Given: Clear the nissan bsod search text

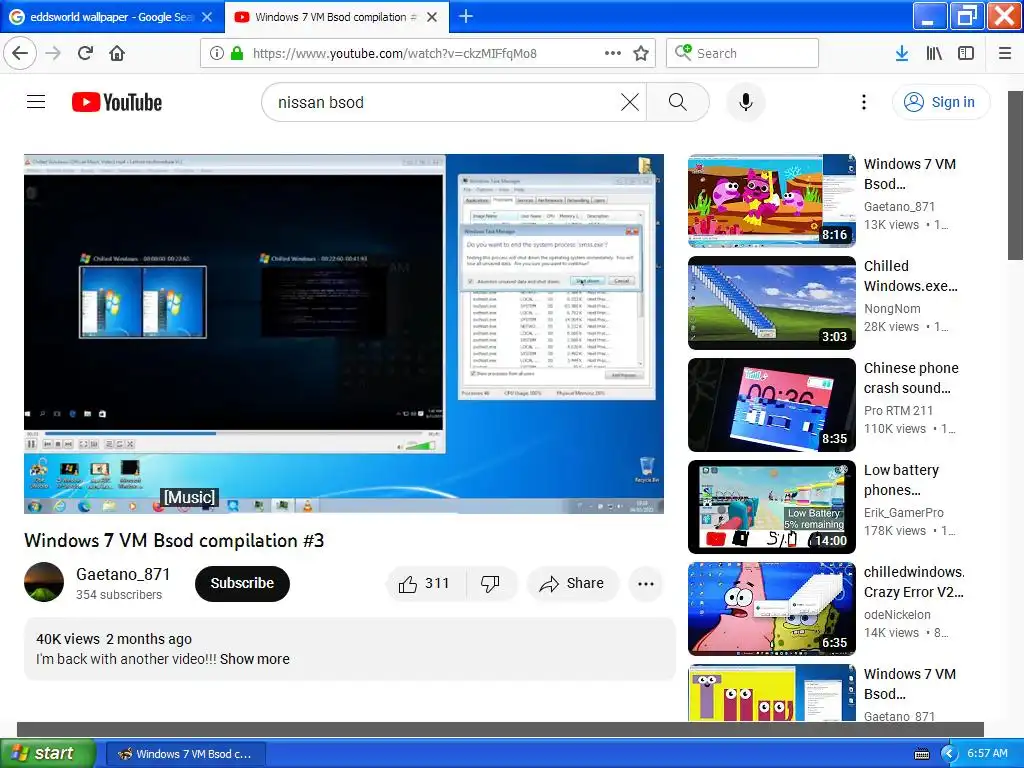Looking at the screenshot, I should [x=630, y=102].
